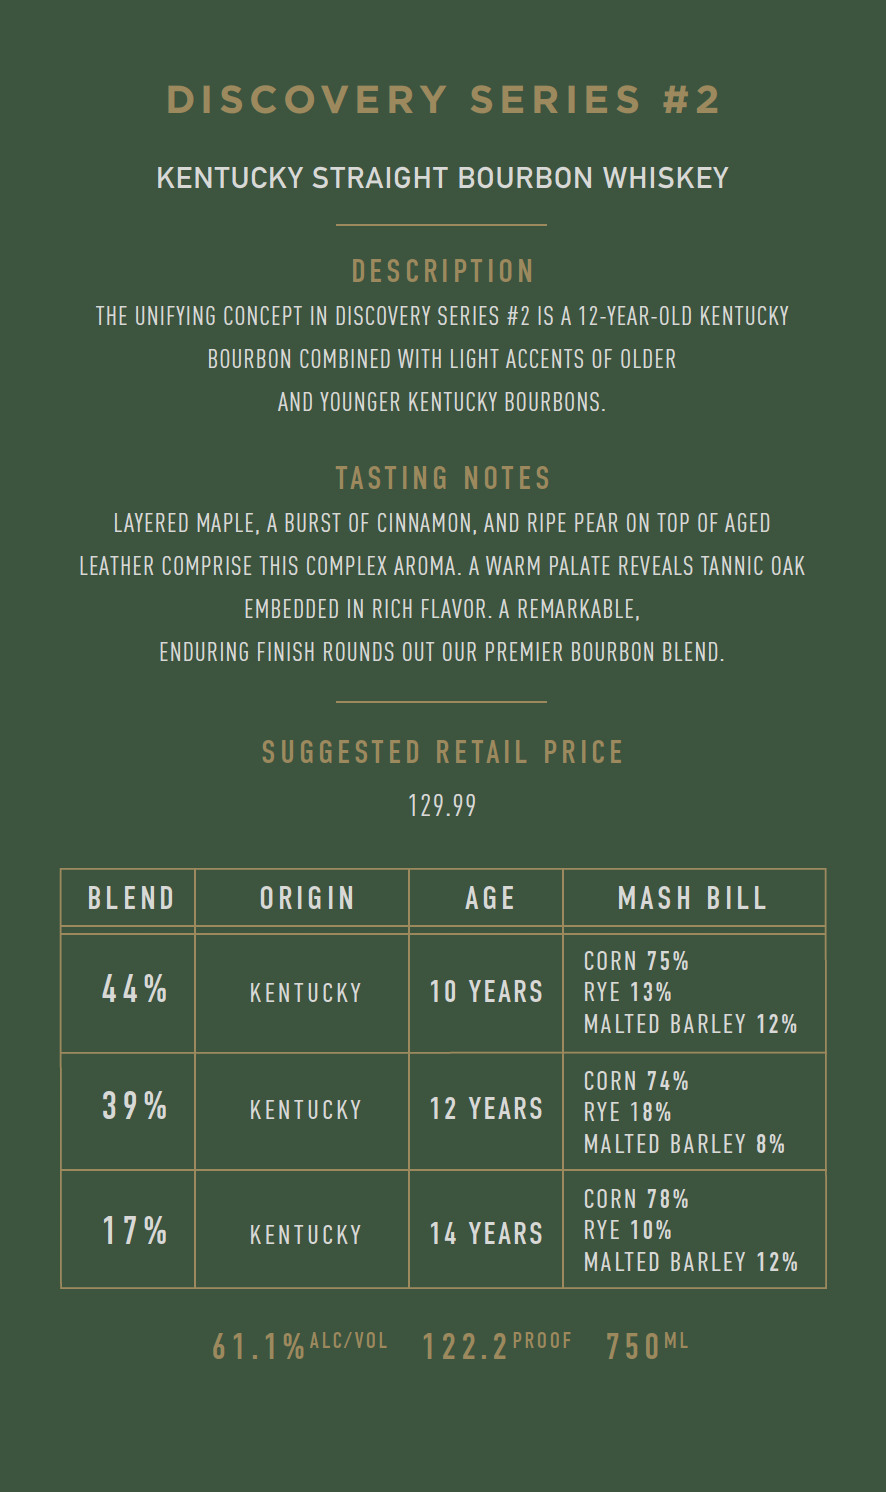
Task: Select the 39% blend cell
Action: (135, 1106)
